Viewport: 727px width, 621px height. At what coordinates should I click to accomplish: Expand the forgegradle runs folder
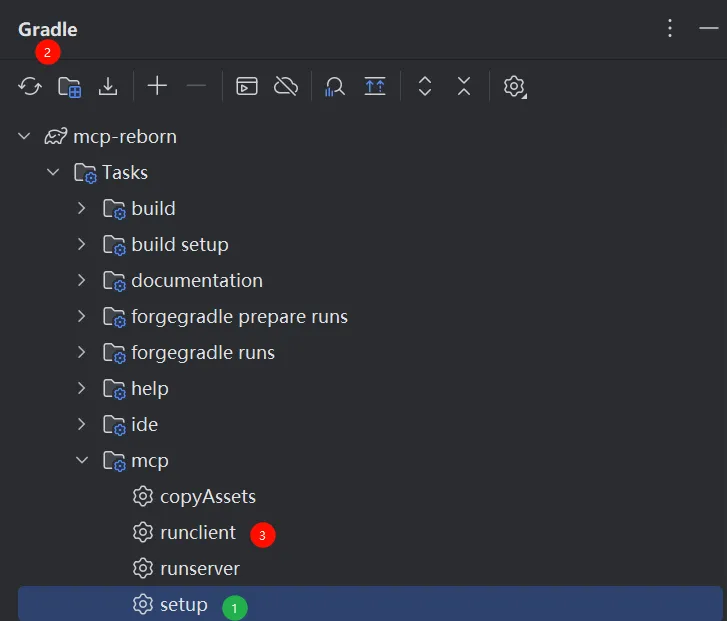[83, 353]
